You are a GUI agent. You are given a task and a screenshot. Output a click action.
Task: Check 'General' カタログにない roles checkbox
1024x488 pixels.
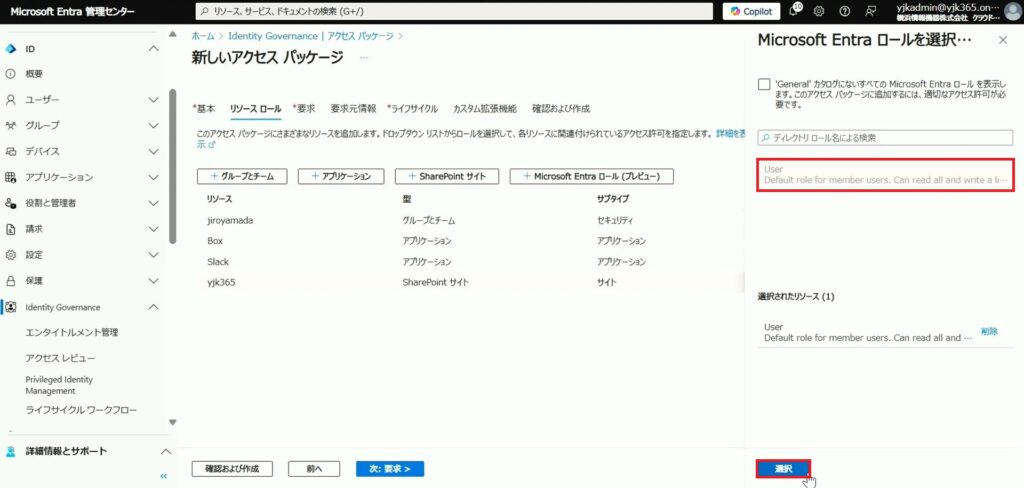tap(763, 84)
